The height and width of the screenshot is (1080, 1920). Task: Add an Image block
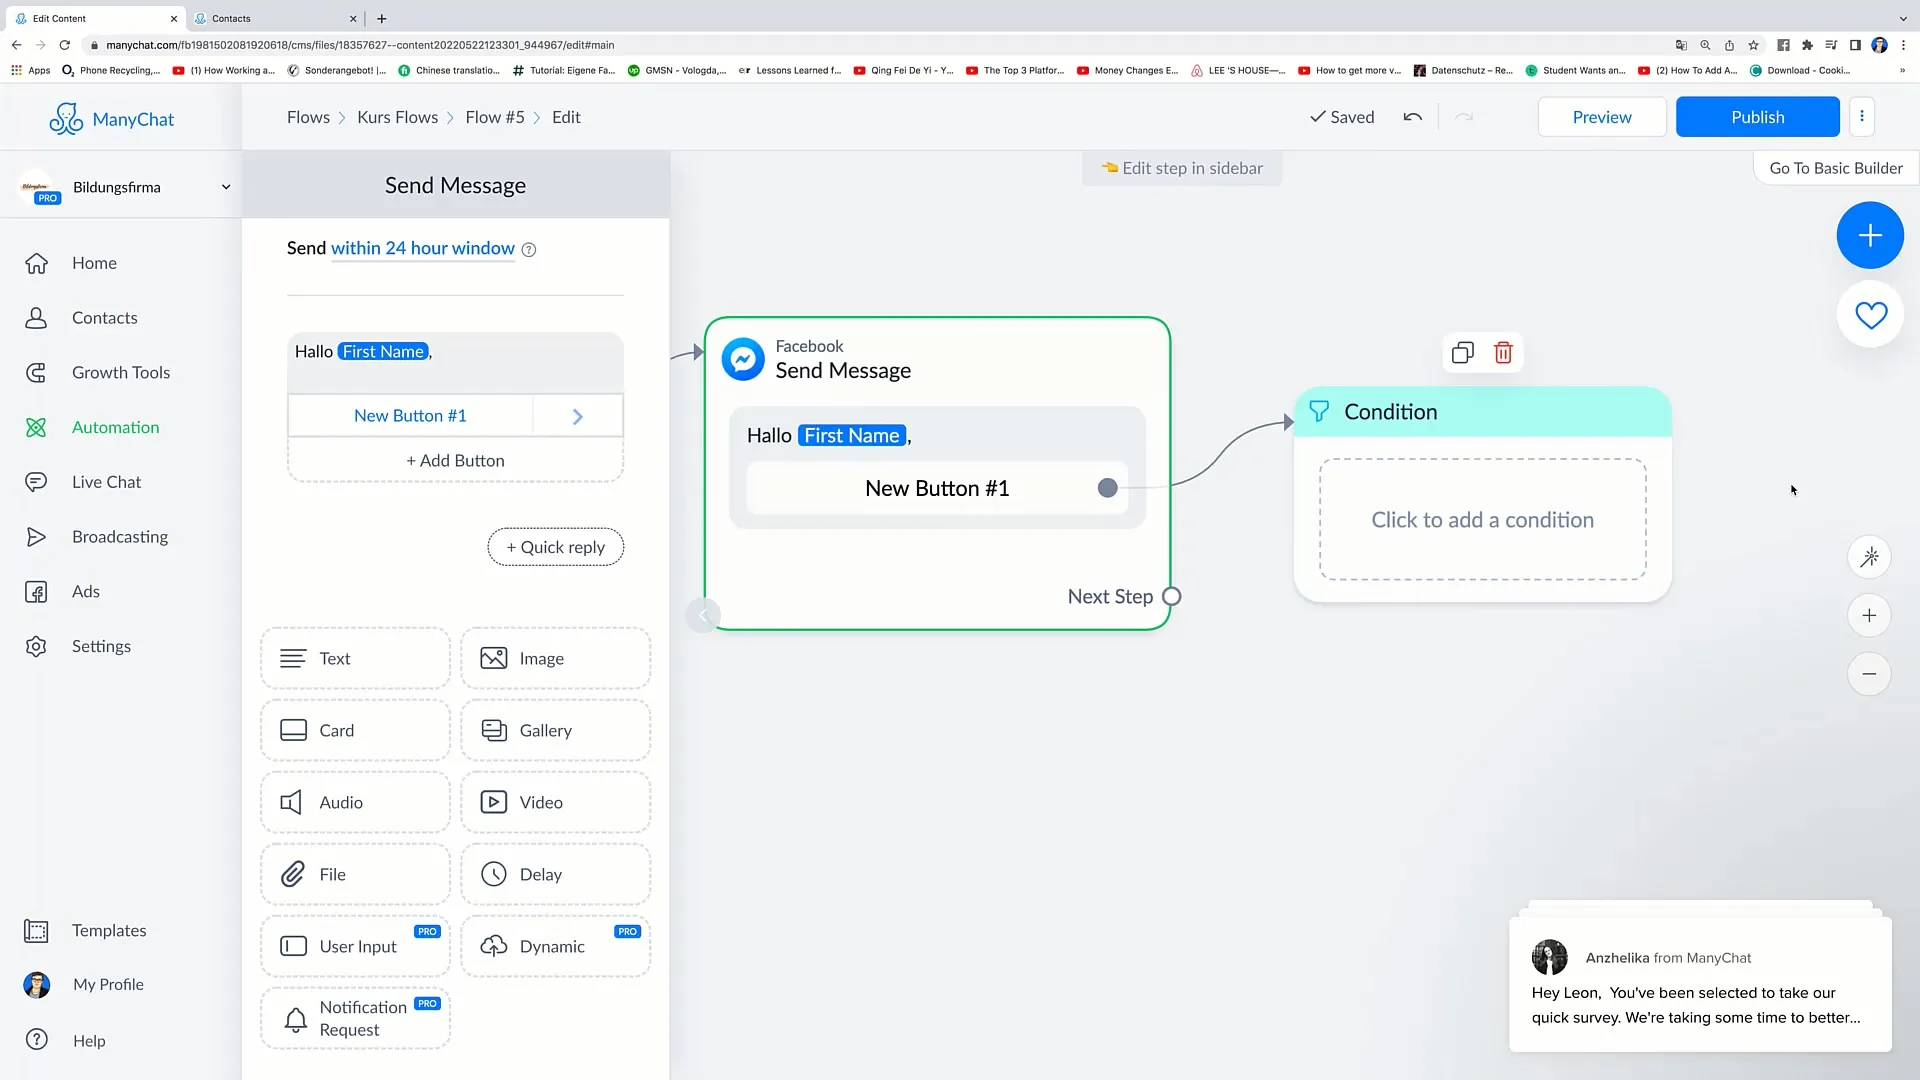555,659
